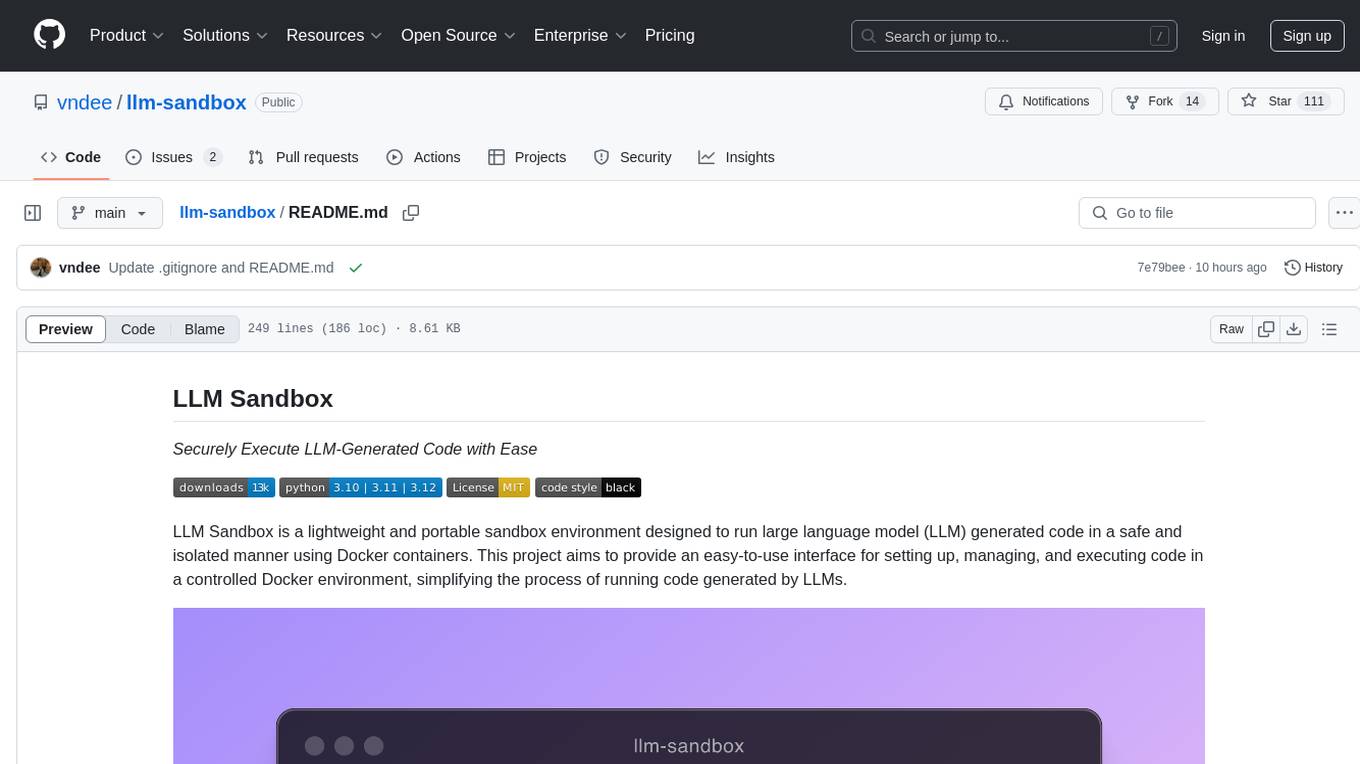Switch to the Issues tab
Image resolution: width=1360 pixels, height=764 pixels.
click(173, 157)
